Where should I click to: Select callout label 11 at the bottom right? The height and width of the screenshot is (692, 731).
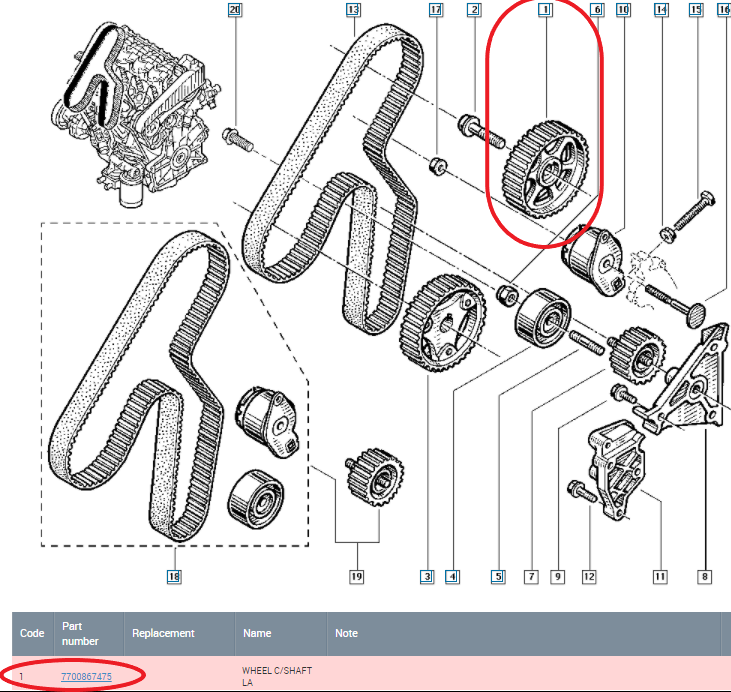point(660,577)
